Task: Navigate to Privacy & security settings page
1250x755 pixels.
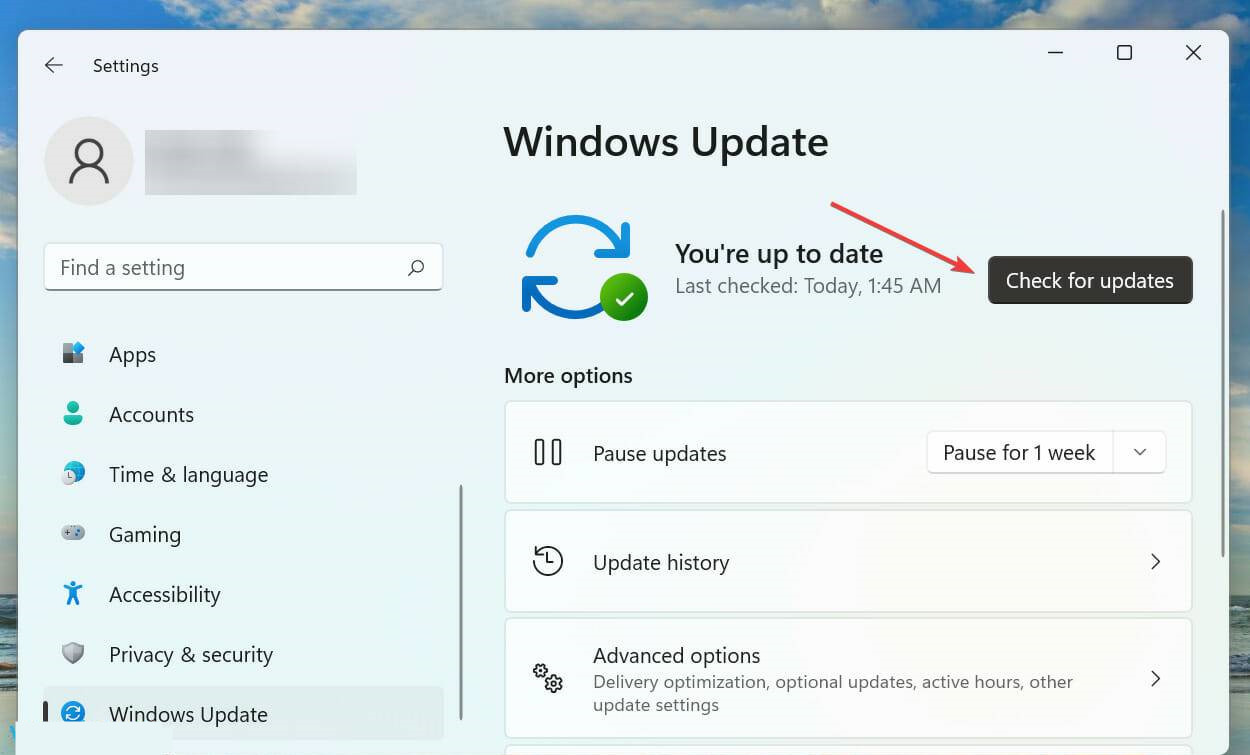Action: pos(190,654)
